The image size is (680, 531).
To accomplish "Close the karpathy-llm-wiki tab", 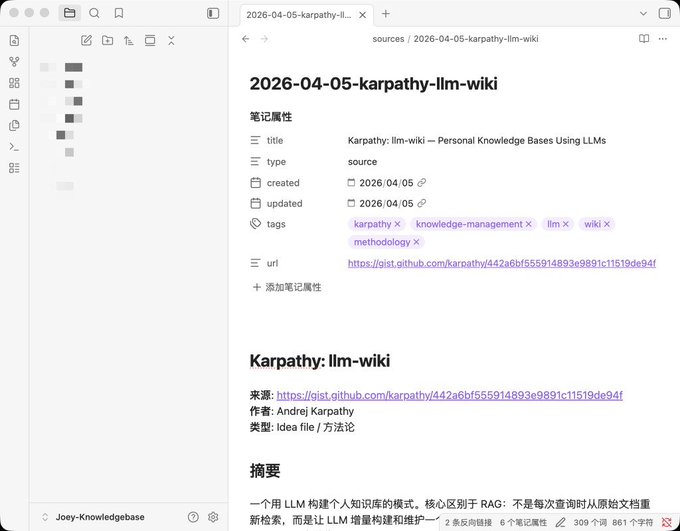I will tap(363, 15).
